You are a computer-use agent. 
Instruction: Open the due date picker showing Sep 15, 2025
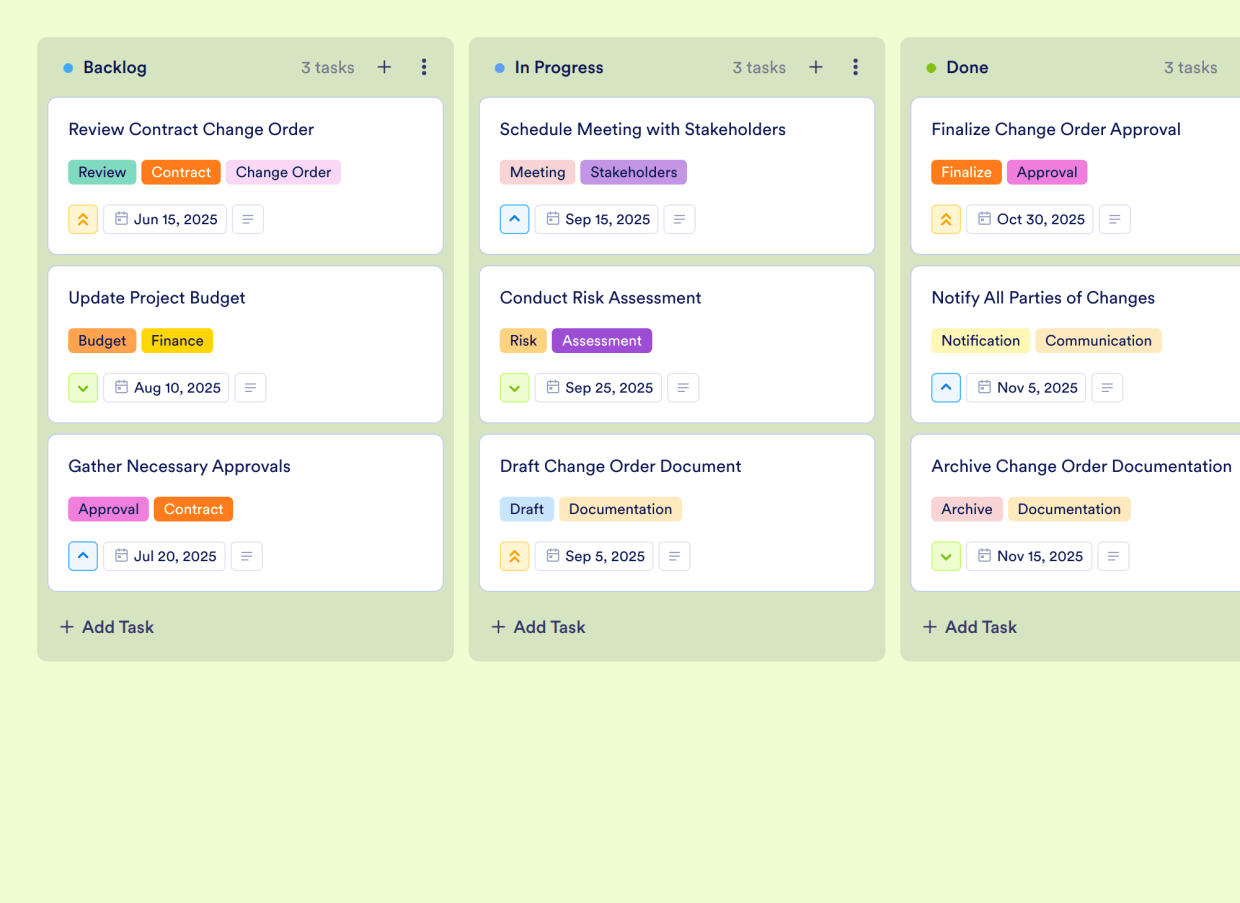click(596, 219)
